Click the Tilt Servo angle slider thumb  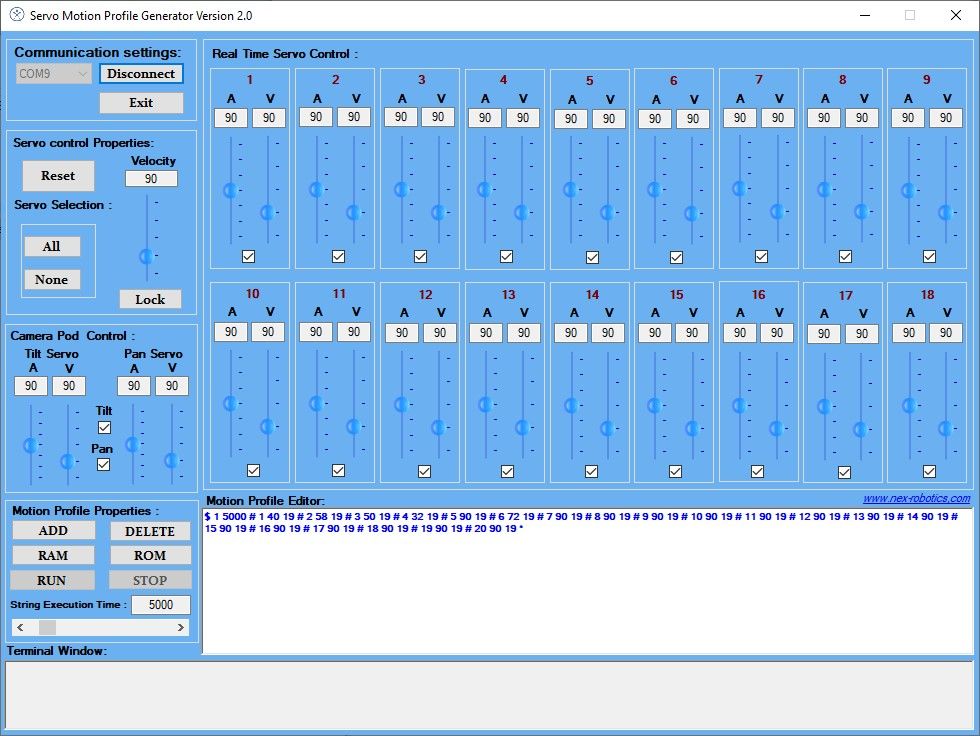[x=30, y=445]
